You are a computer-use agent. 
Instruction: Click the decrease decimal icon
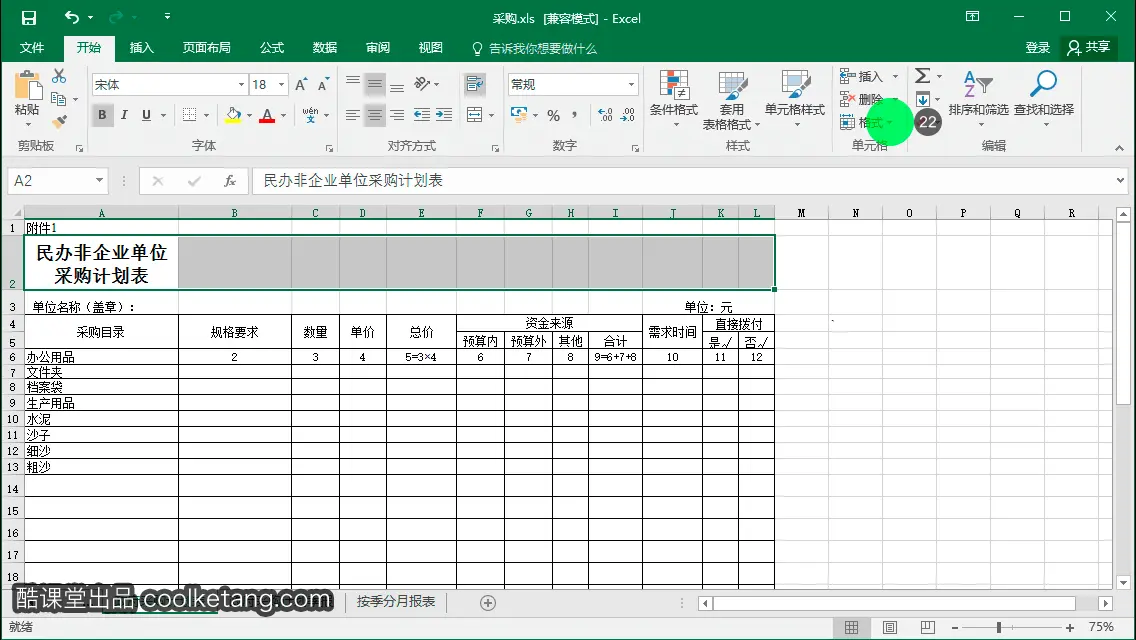click(x=627, y=115)
